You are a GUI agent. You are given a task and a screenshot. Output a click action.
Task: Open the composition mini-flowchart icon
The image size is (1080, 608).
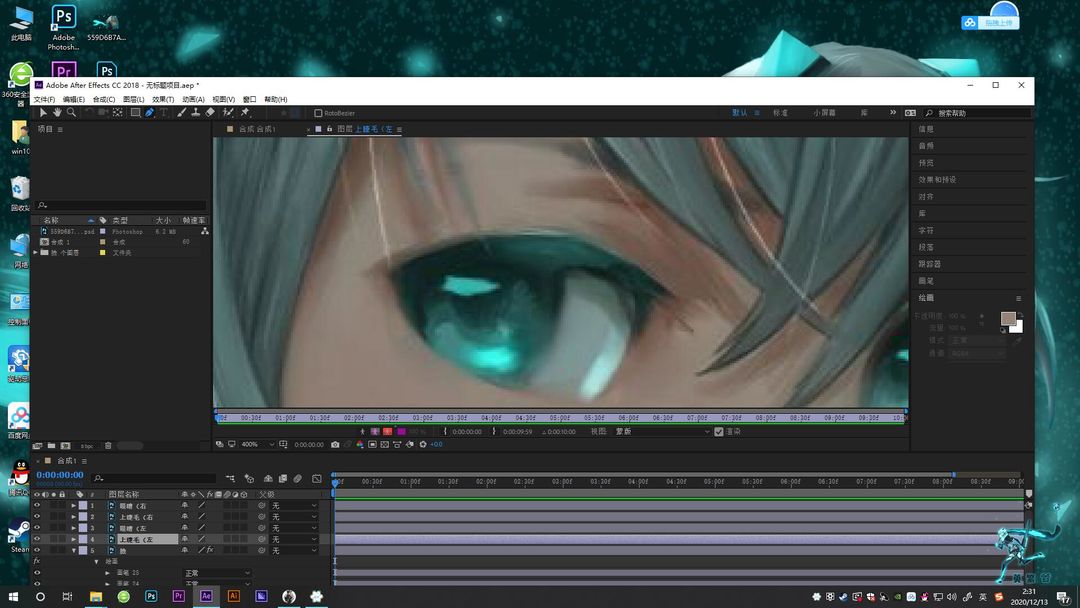(x=230, y=479)
